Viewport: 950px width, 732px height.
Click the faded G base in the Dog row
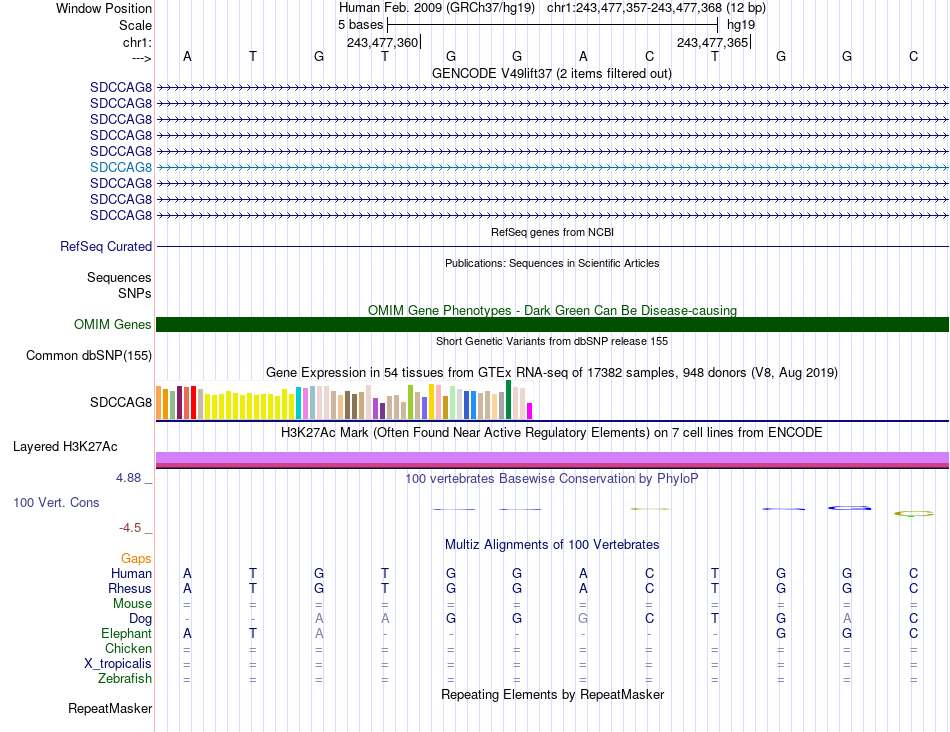(x=583, y=618)
